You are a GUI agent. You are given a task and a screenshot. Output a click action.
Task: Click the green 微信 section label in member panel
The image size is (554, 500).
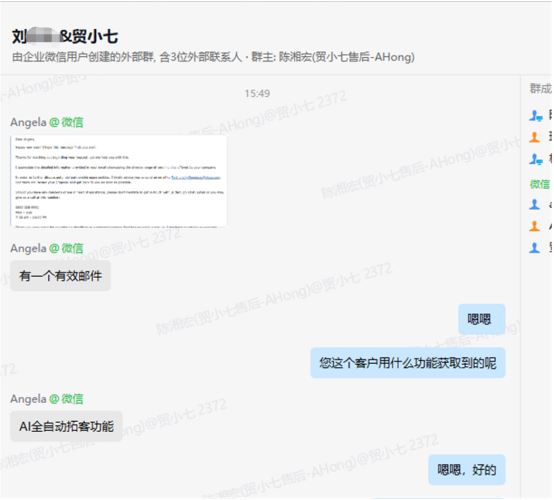(x=540, y=184)
